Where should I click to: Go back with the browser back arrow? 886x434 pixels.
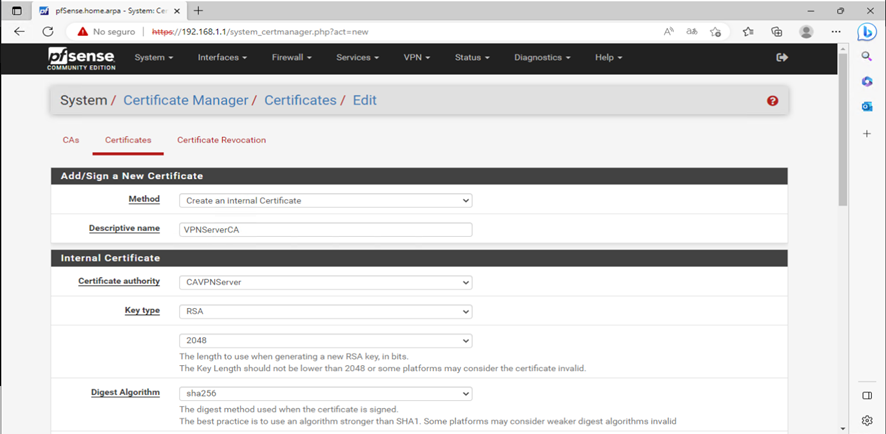click(x=19, y=32)
